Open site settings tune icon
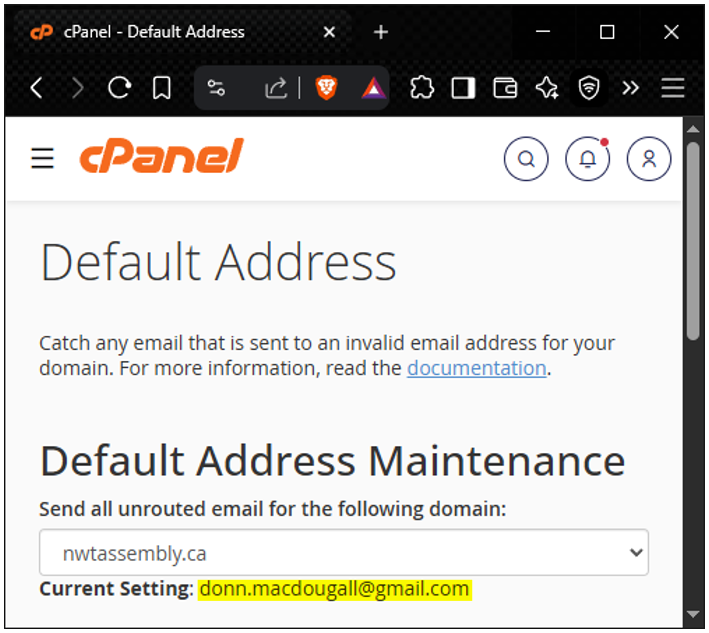This screenshot has width=709, height=633. [x=216, y=88]
